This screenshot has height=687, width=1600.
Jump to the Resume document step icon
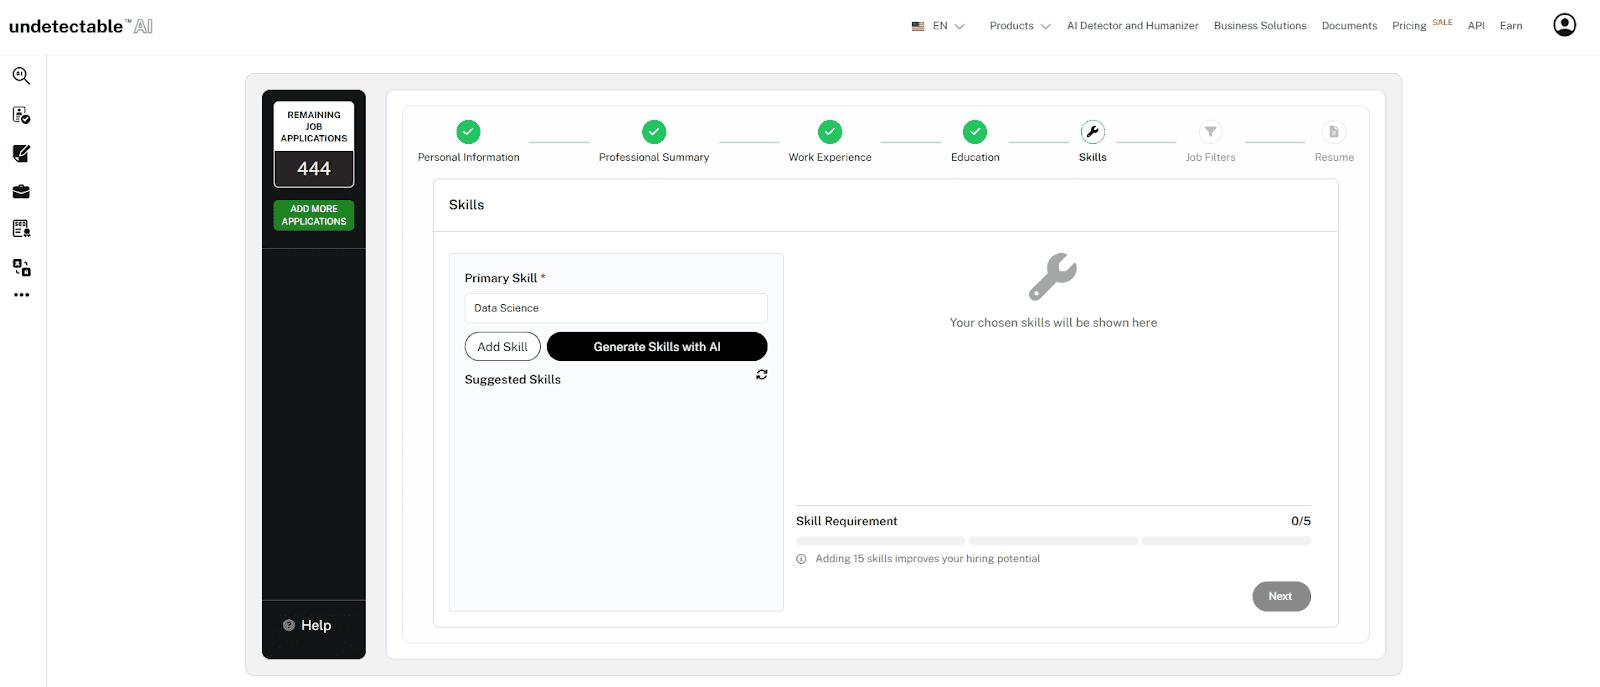tap(1334, 132)
